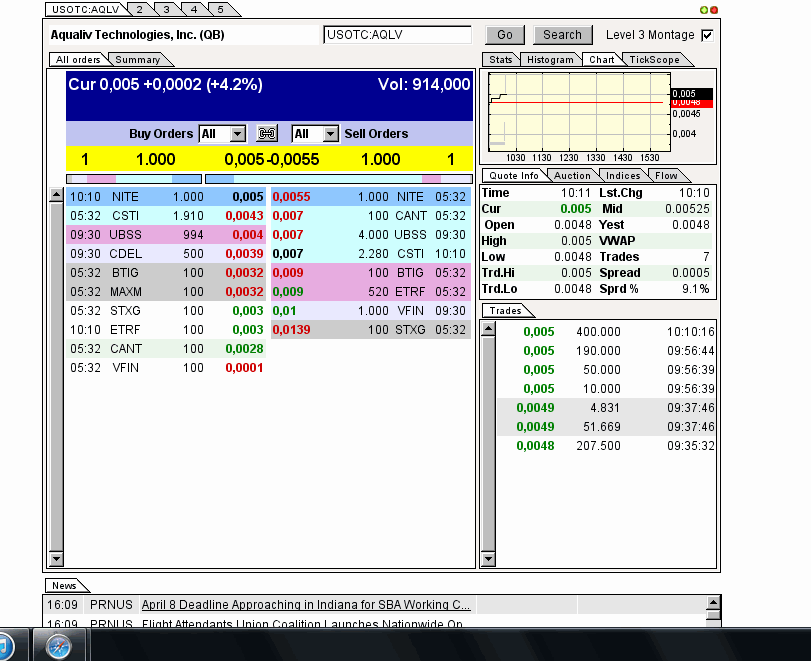
Task: Click the order book scroll up arrow
Action: coord(56,195)
